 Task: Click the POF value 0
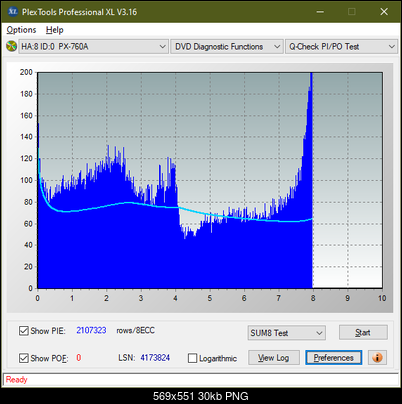[79, 358]
